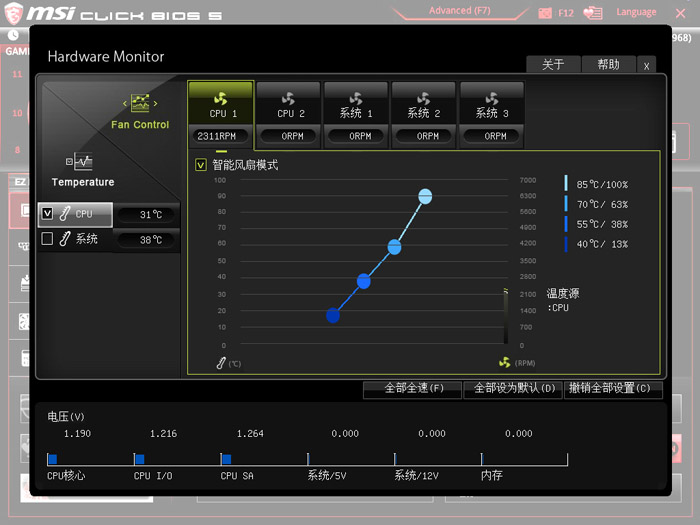The height and width of the screenshot is (525, 700).
Task: Select the CPU 1 fan icon tab
Action: pos(220,99)
